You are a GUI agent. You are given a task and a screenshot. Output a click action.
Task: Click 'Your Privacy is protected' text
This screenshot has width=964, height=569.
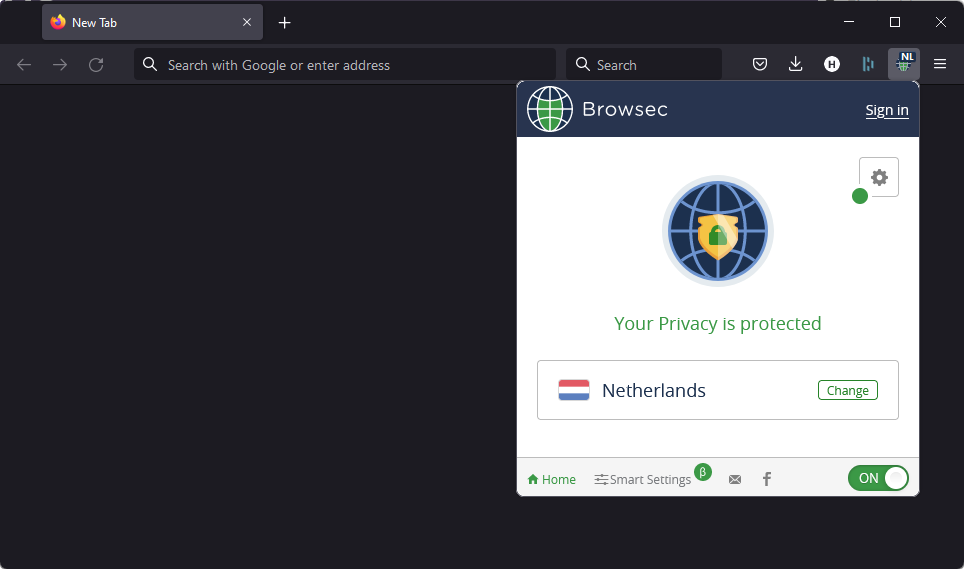717,323
